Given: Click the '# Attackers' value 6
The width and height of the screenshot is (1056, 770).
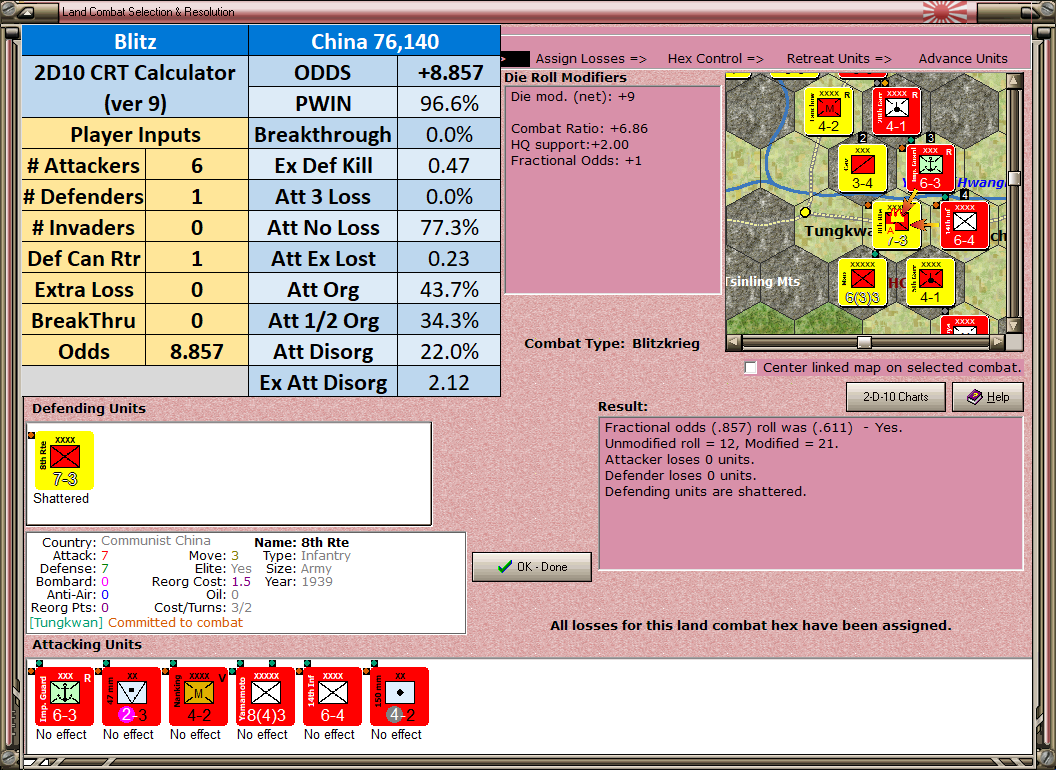Looking at the screenshot, I should pyautogui.click(x=197, y=166).
